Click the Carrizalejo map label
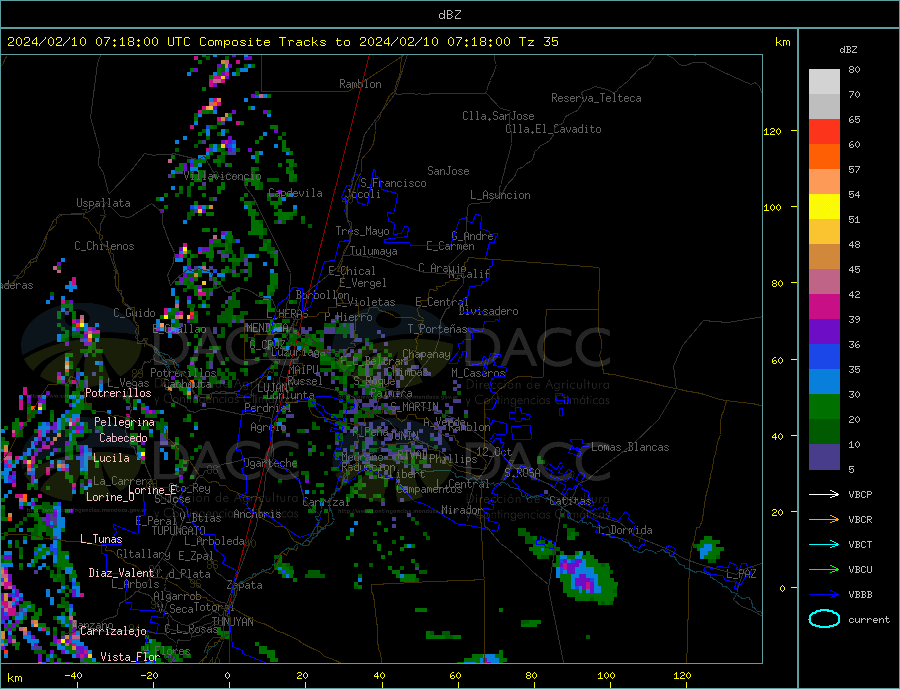The width and height of the screenshot is (900, 689). tap(113, 632)
